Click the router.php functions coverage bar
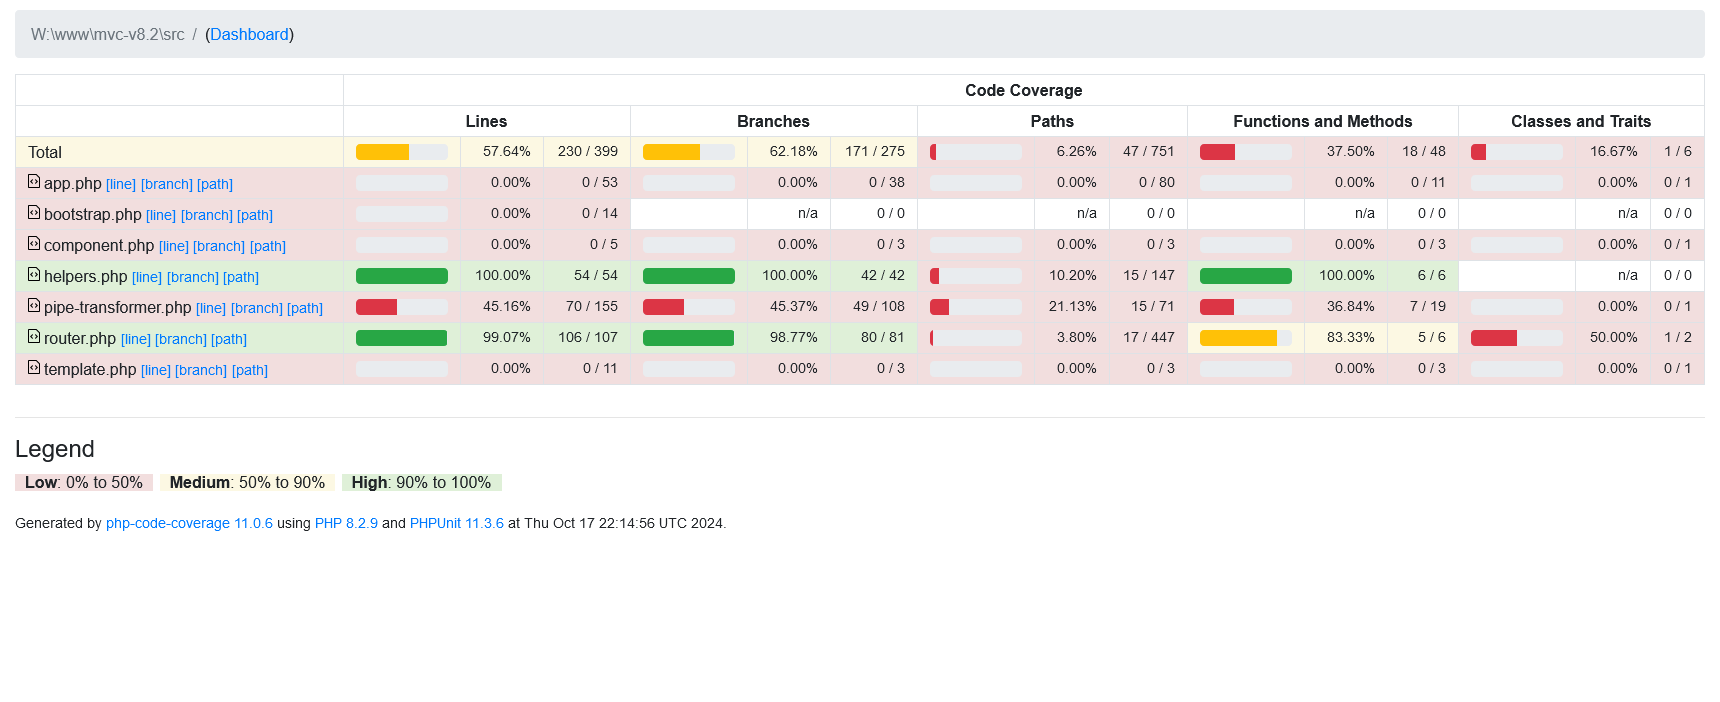The height and width of the screenshot is (702, 1720). point(1245,338)
